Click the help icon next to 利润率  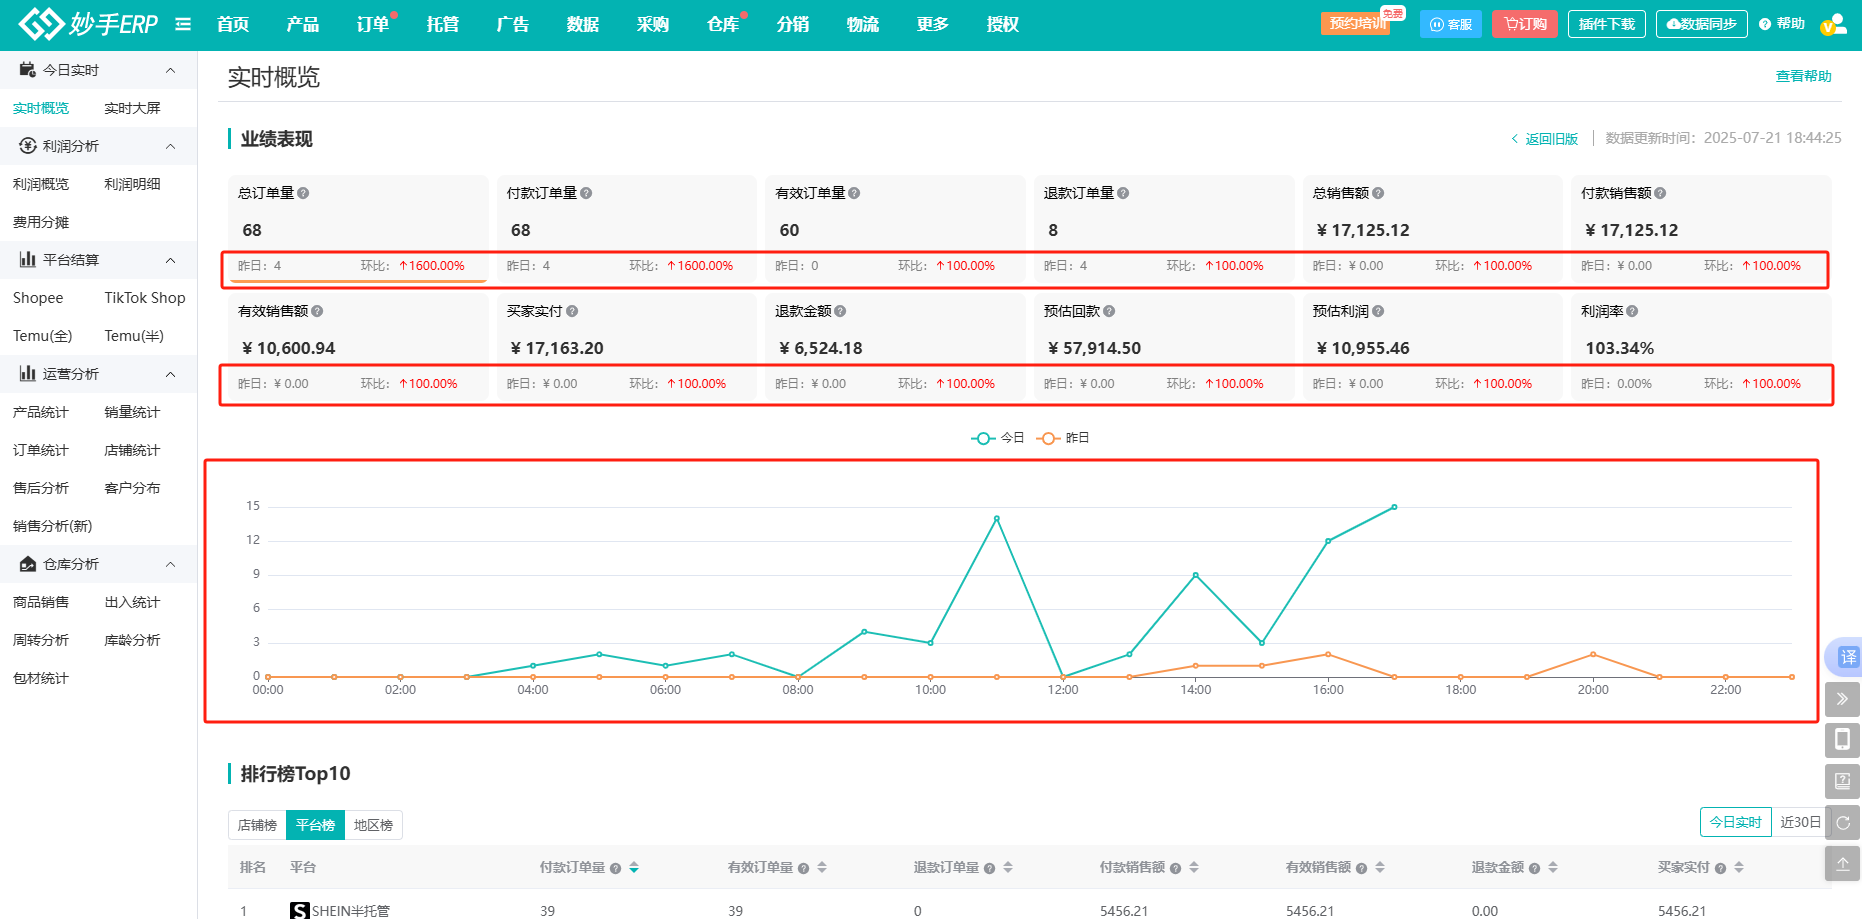point(1632,311)
